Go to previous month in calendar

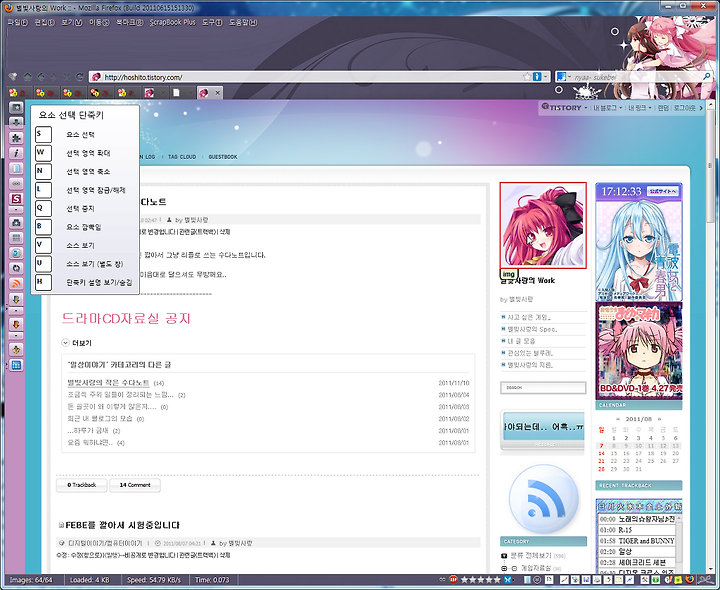point(618,419)
